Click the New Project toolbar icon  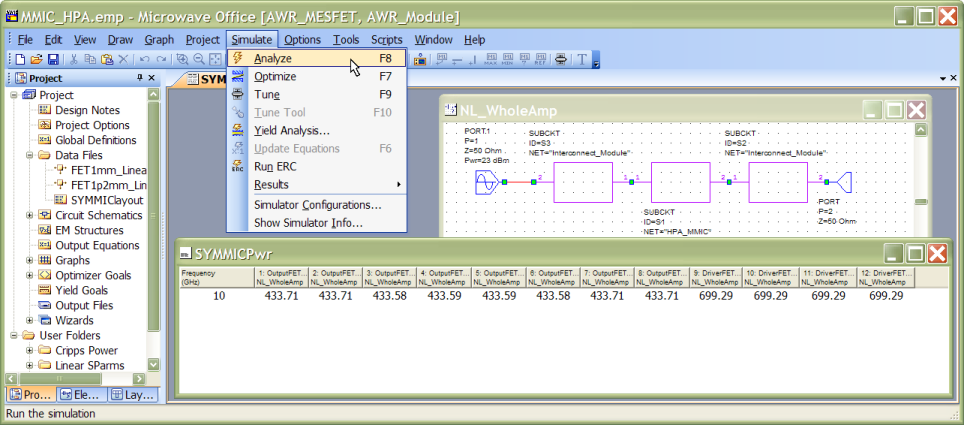coord(21,60)
